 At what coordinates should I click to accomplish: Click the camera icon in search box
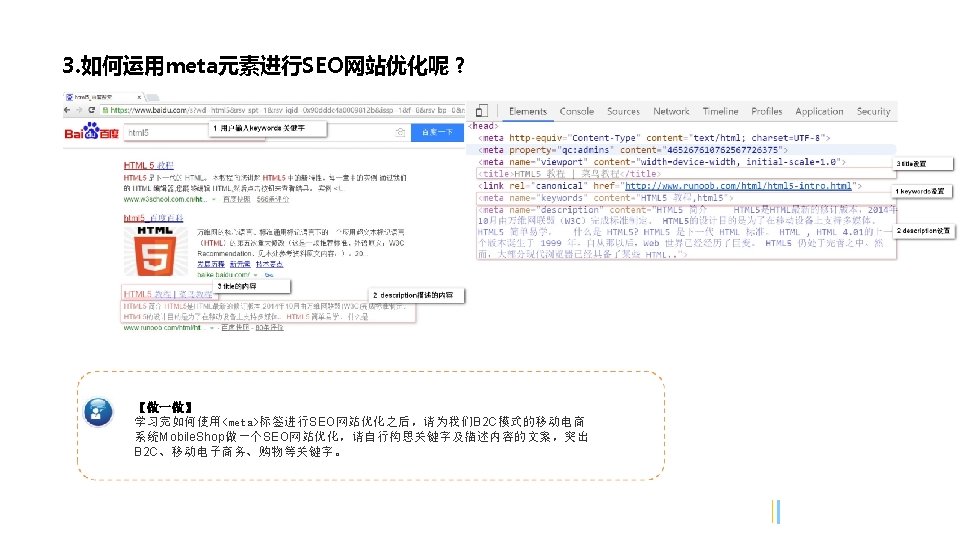click(x=400, y=132)
